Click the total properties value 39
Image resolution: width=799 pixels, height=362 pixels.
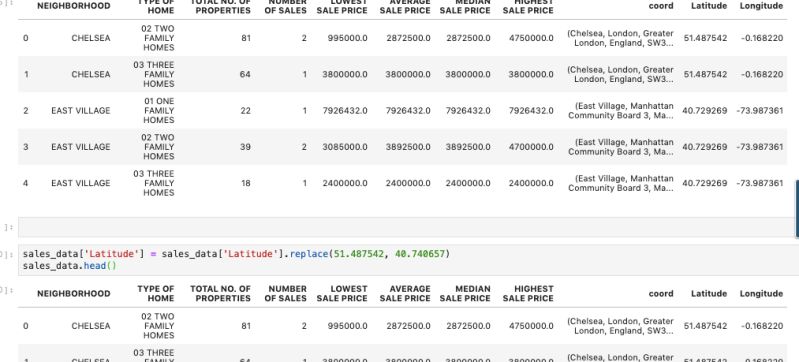click(246, 147)
